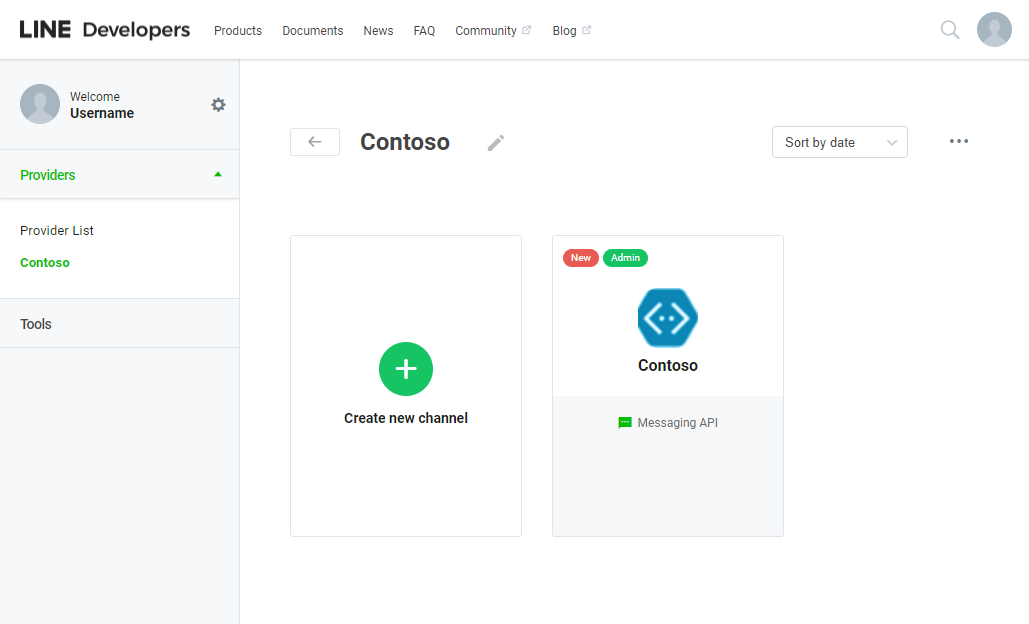Open the Documents menu item
Image resolution: width=1029 pixels, height=624 pixels.
[312, 30]
